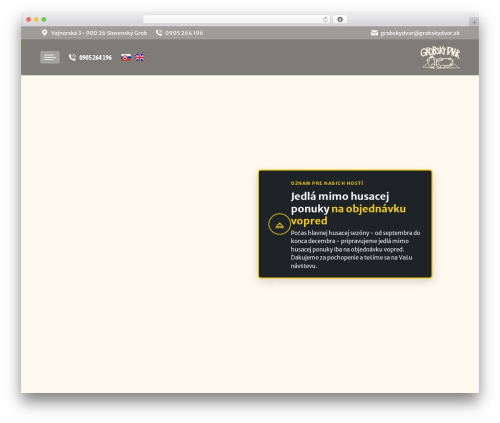Switch site language to English flag
The width and height of the screenshot is (500, 423).
coord(140,57)
